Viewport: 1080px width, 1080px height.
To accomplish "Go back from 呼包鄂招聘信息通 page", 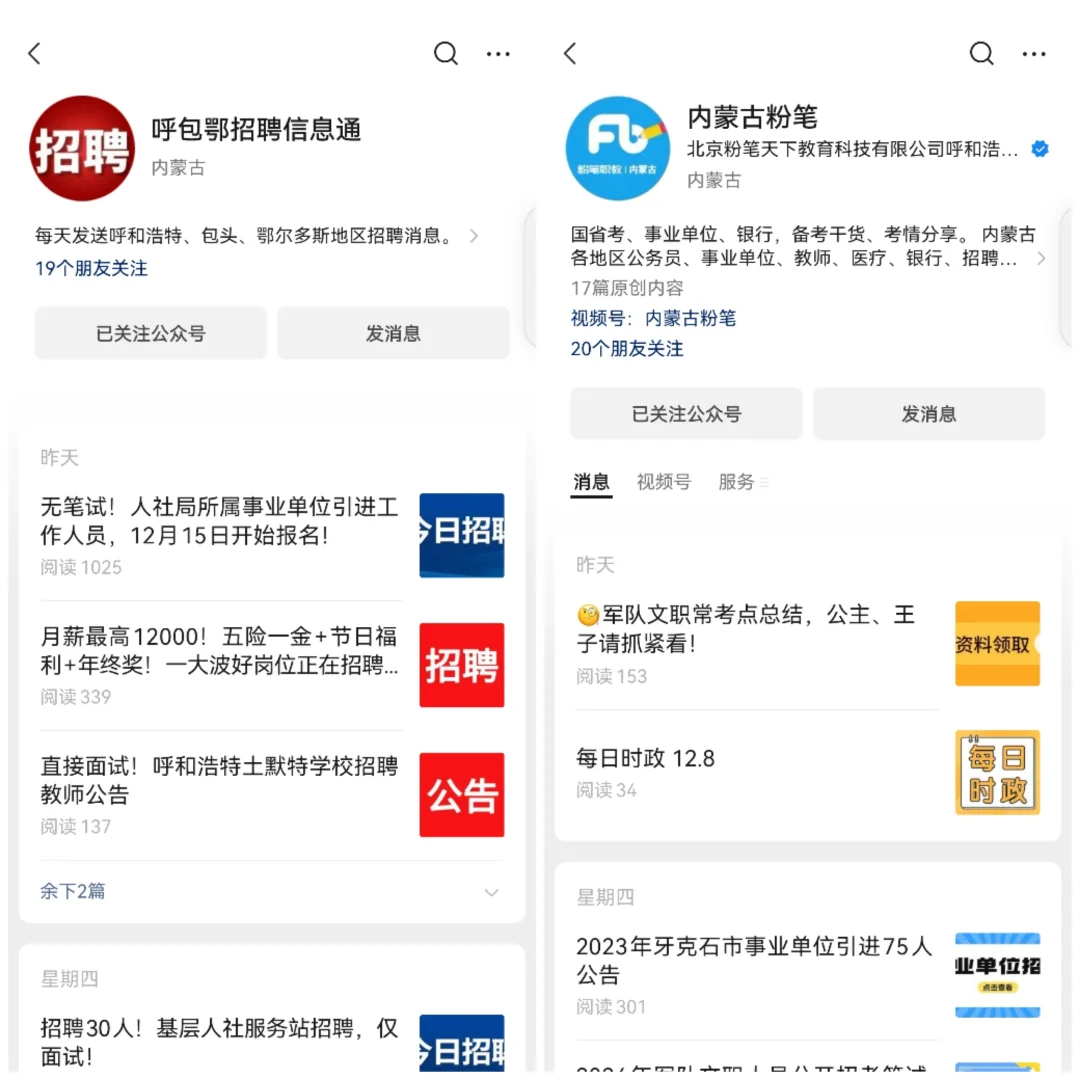I will point(34,53).
